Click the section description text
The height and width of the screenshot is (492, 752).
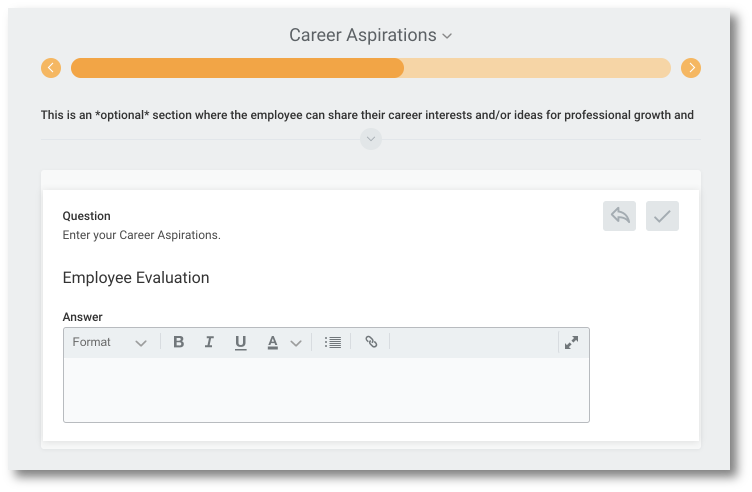click(x=367, y=115)
